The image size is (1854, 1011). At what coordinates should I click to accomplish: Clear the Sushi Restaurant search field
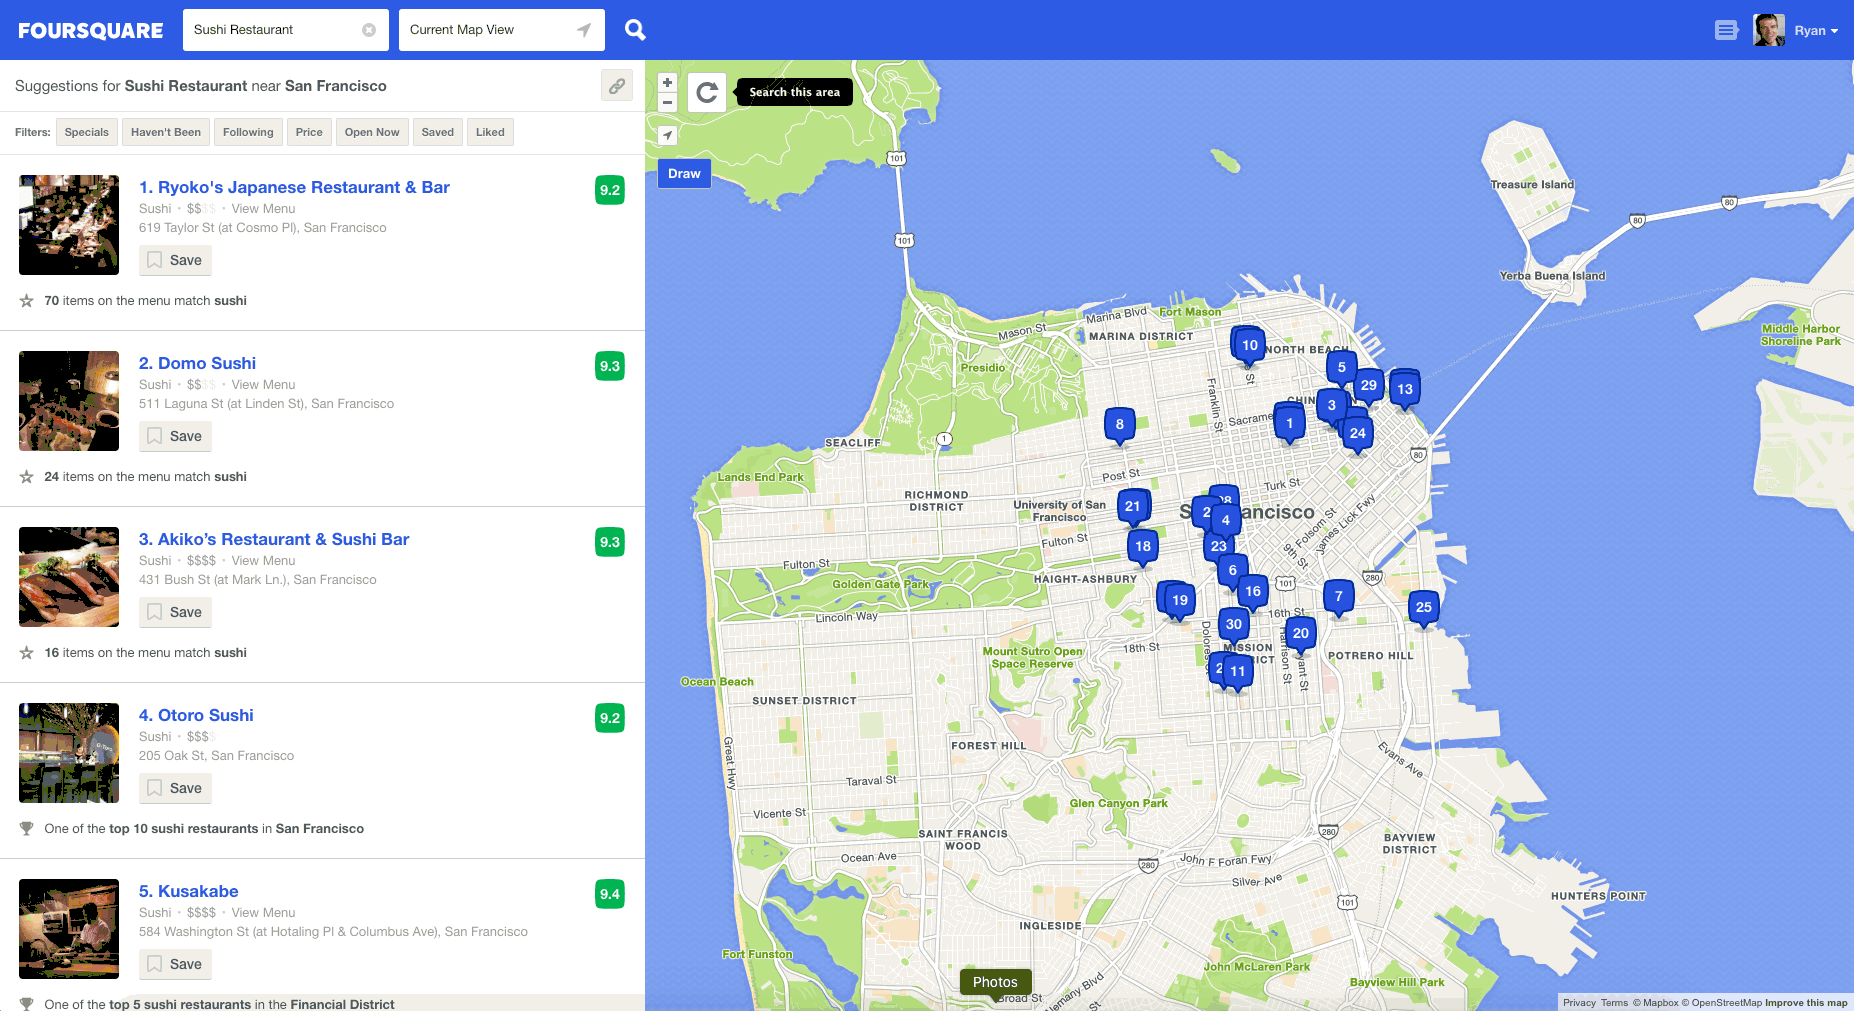[369, 30]
